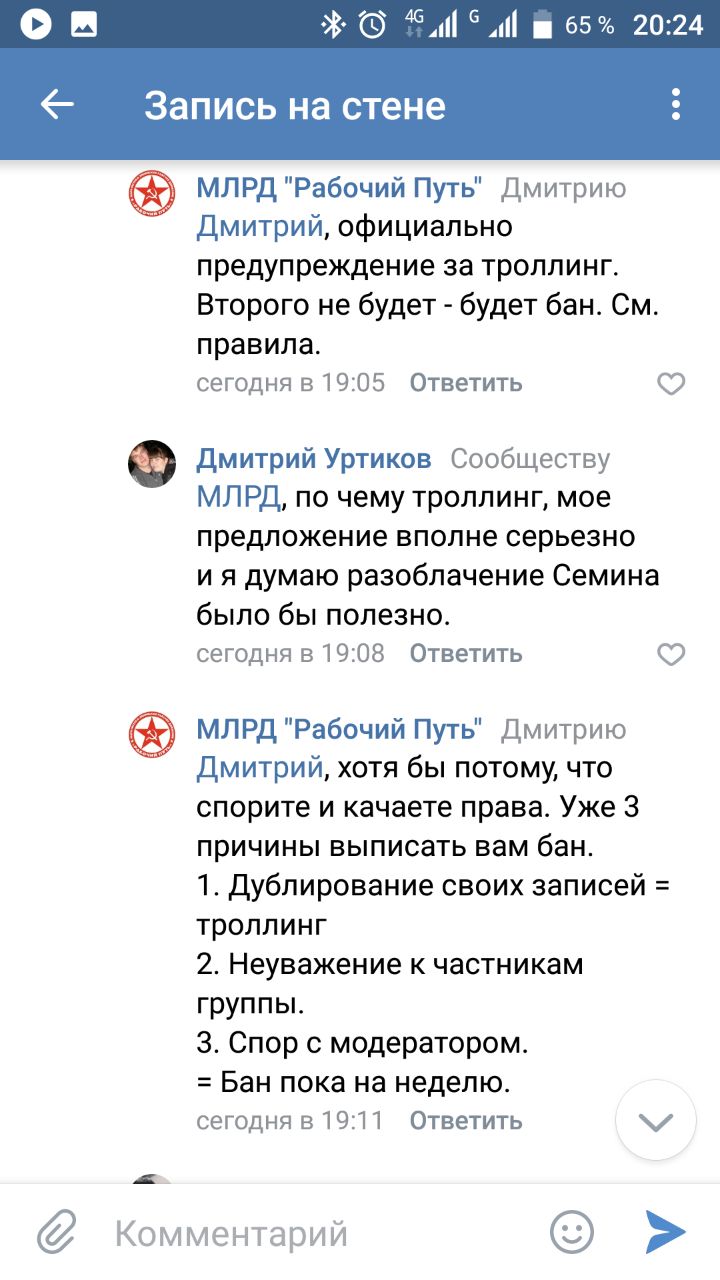
Task: Open the three-dot overflow menu
Action: point(676,105)
